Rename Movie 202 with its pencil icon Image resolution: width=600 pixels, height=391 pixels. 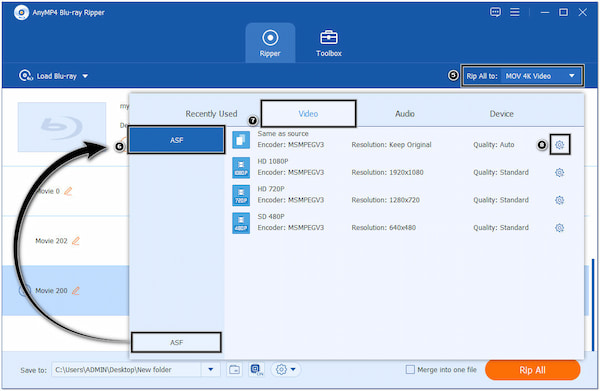(76, 241)
